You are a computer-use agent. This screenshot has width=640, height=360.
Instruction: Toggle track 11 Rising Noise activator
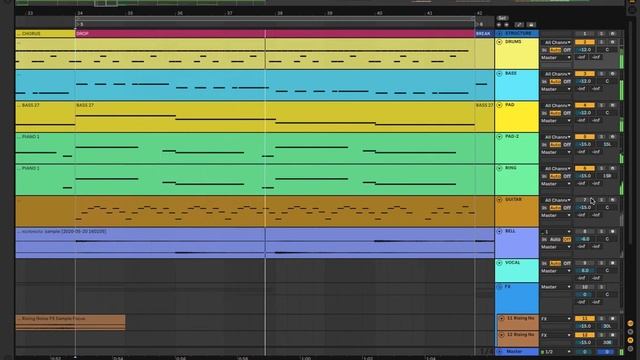584,318
